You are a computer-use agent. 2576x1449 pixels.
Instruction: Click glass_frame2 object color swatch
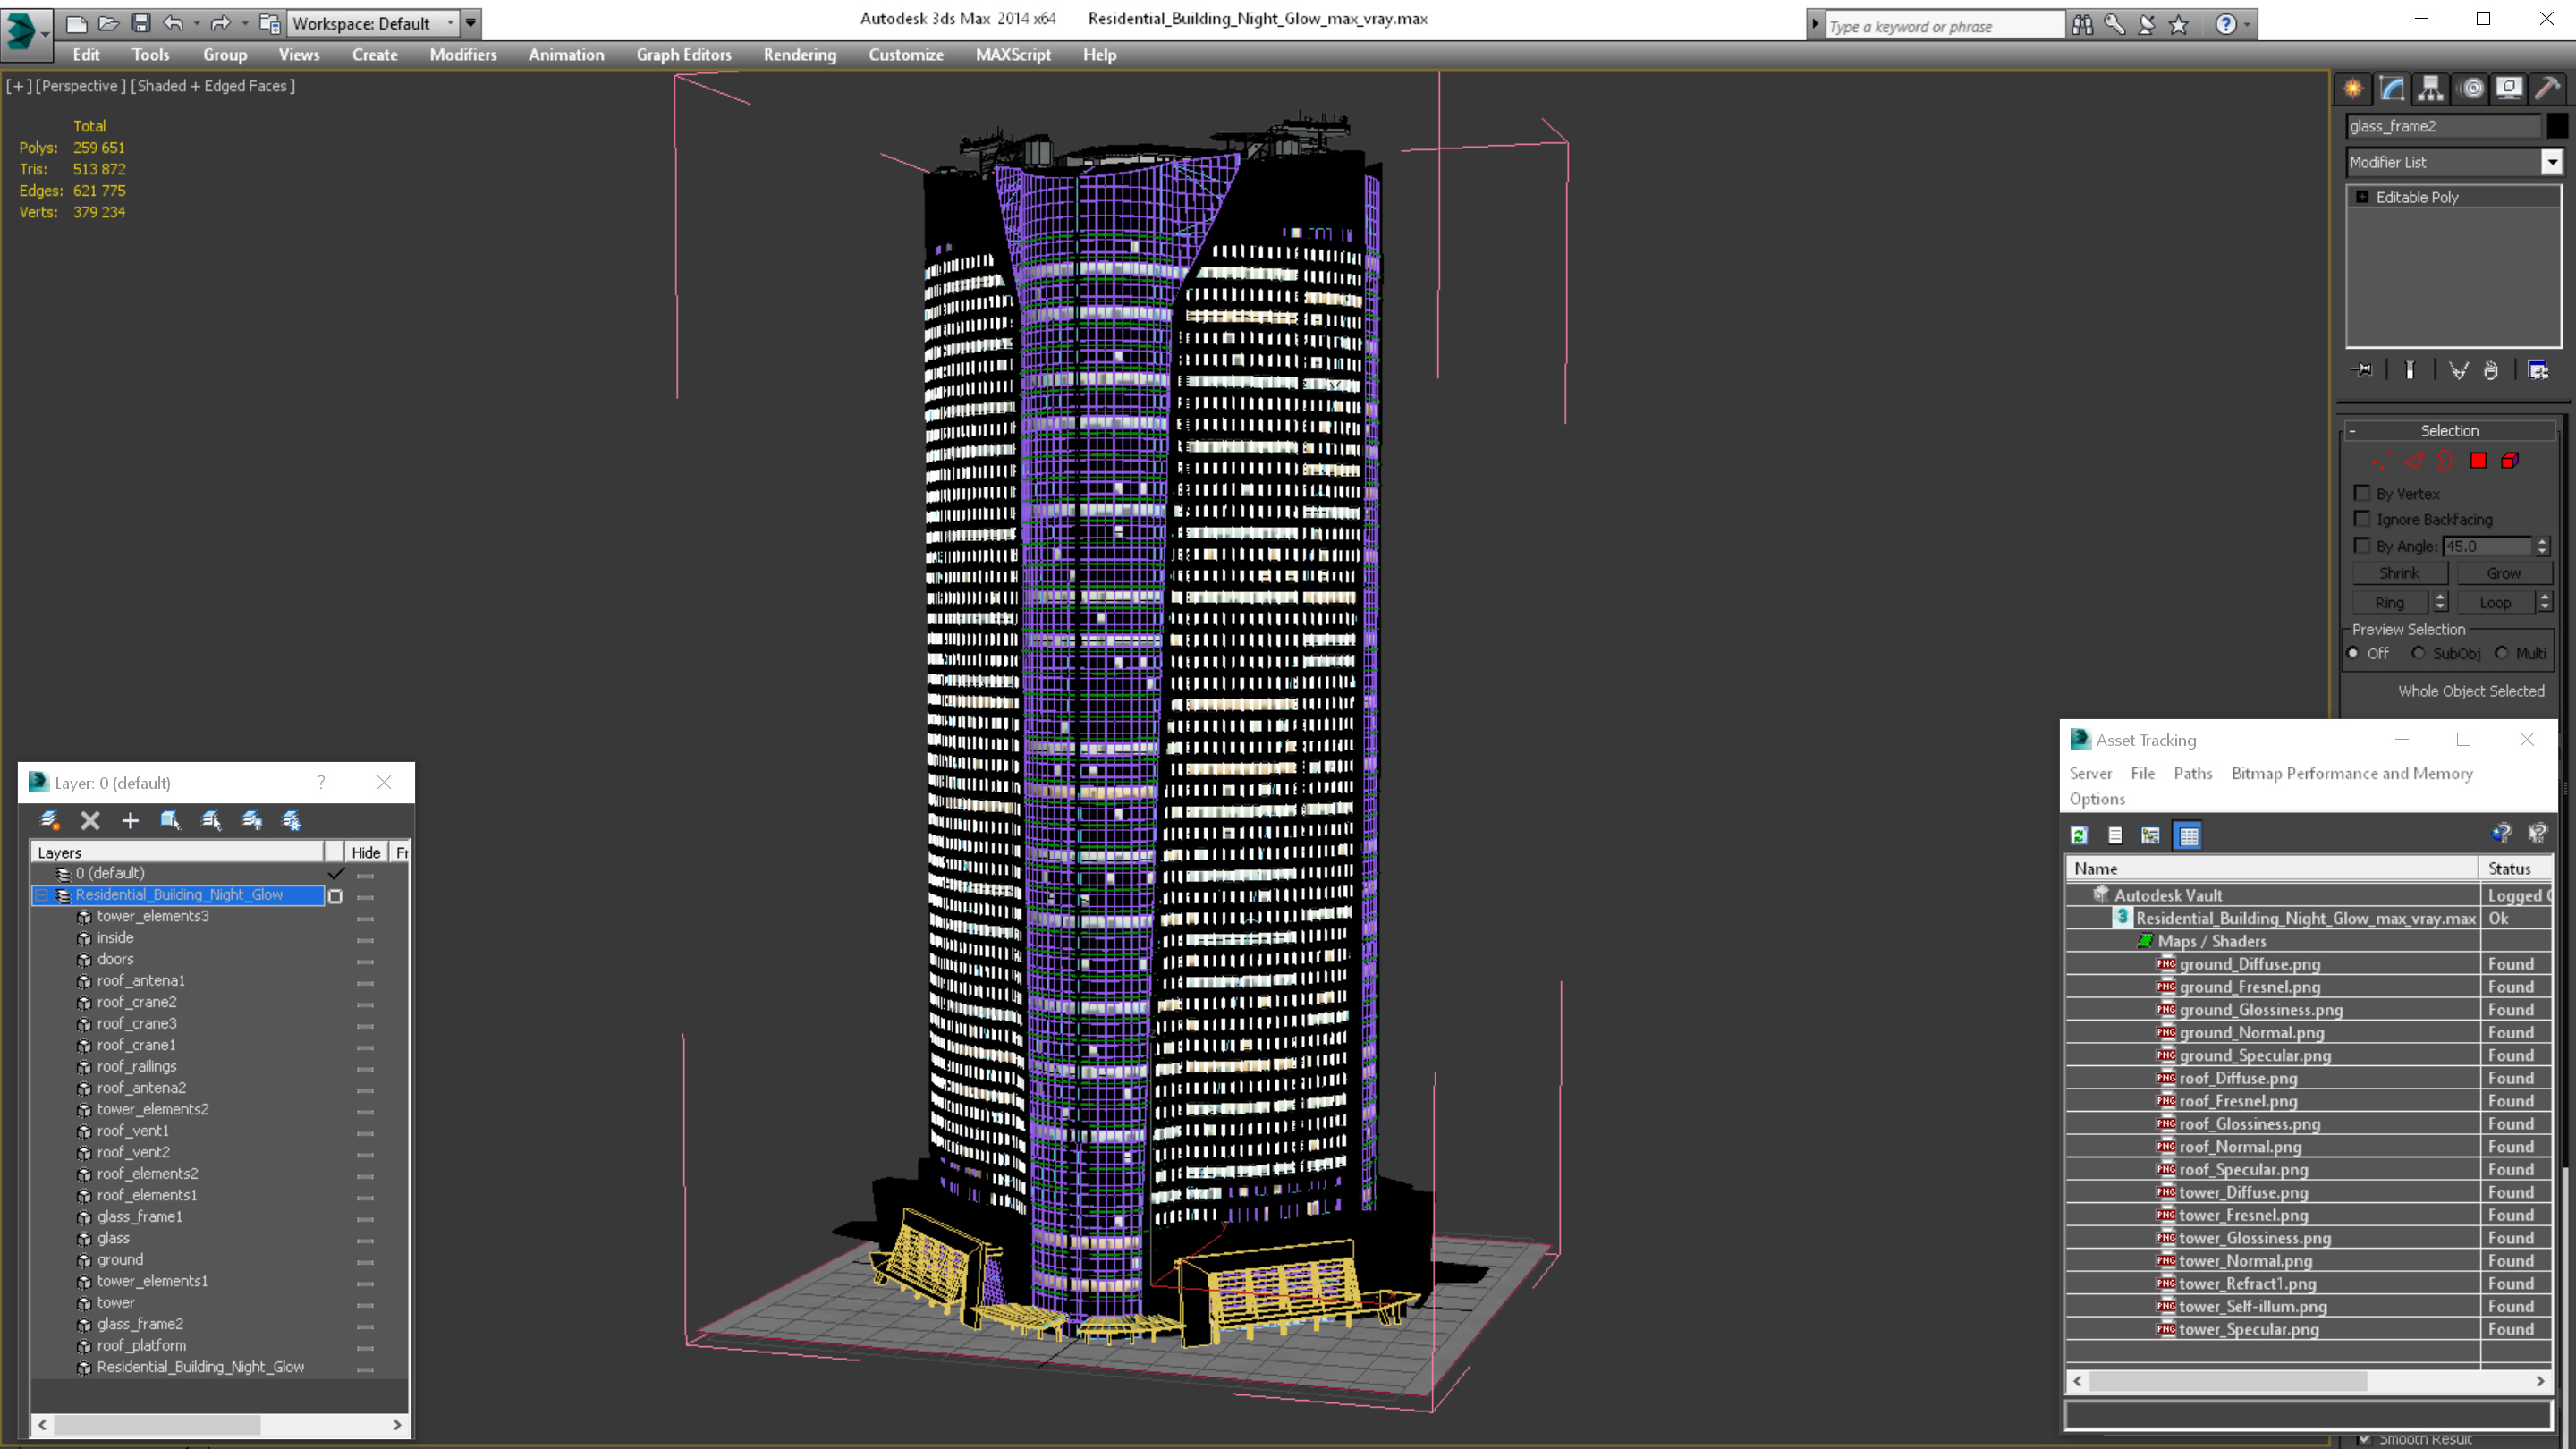coord(2556,126)
